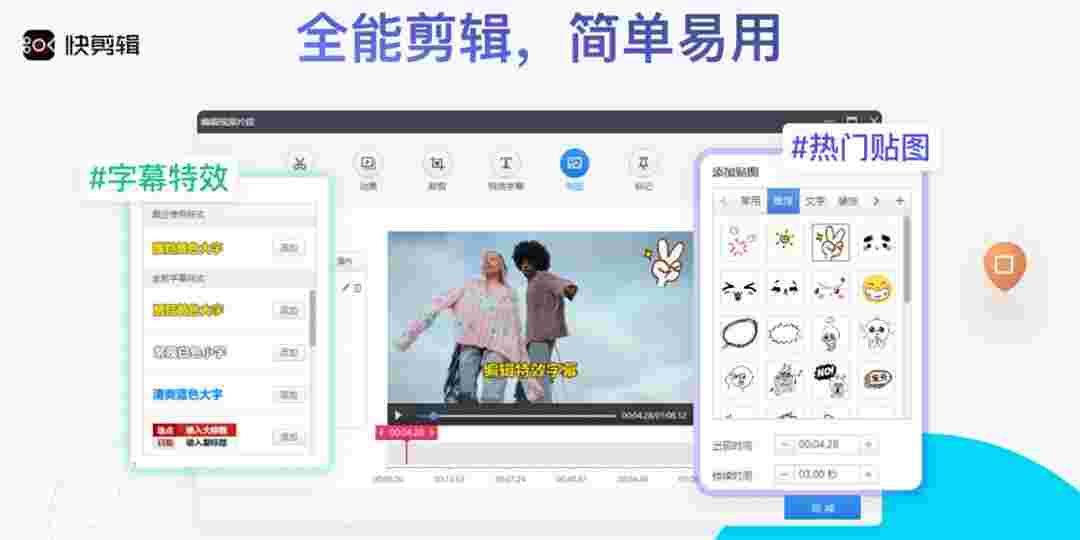Open the animation tool in toolbar
The width and height of the screenshot is (1080, 540).
coord(368,164)
